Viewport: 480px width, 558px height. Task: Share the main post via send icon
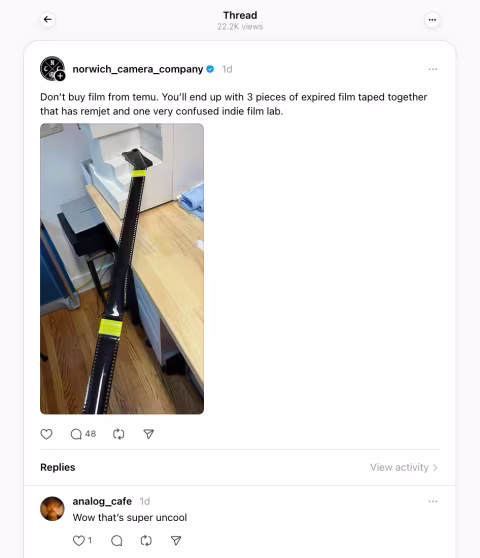pos(148,434)
